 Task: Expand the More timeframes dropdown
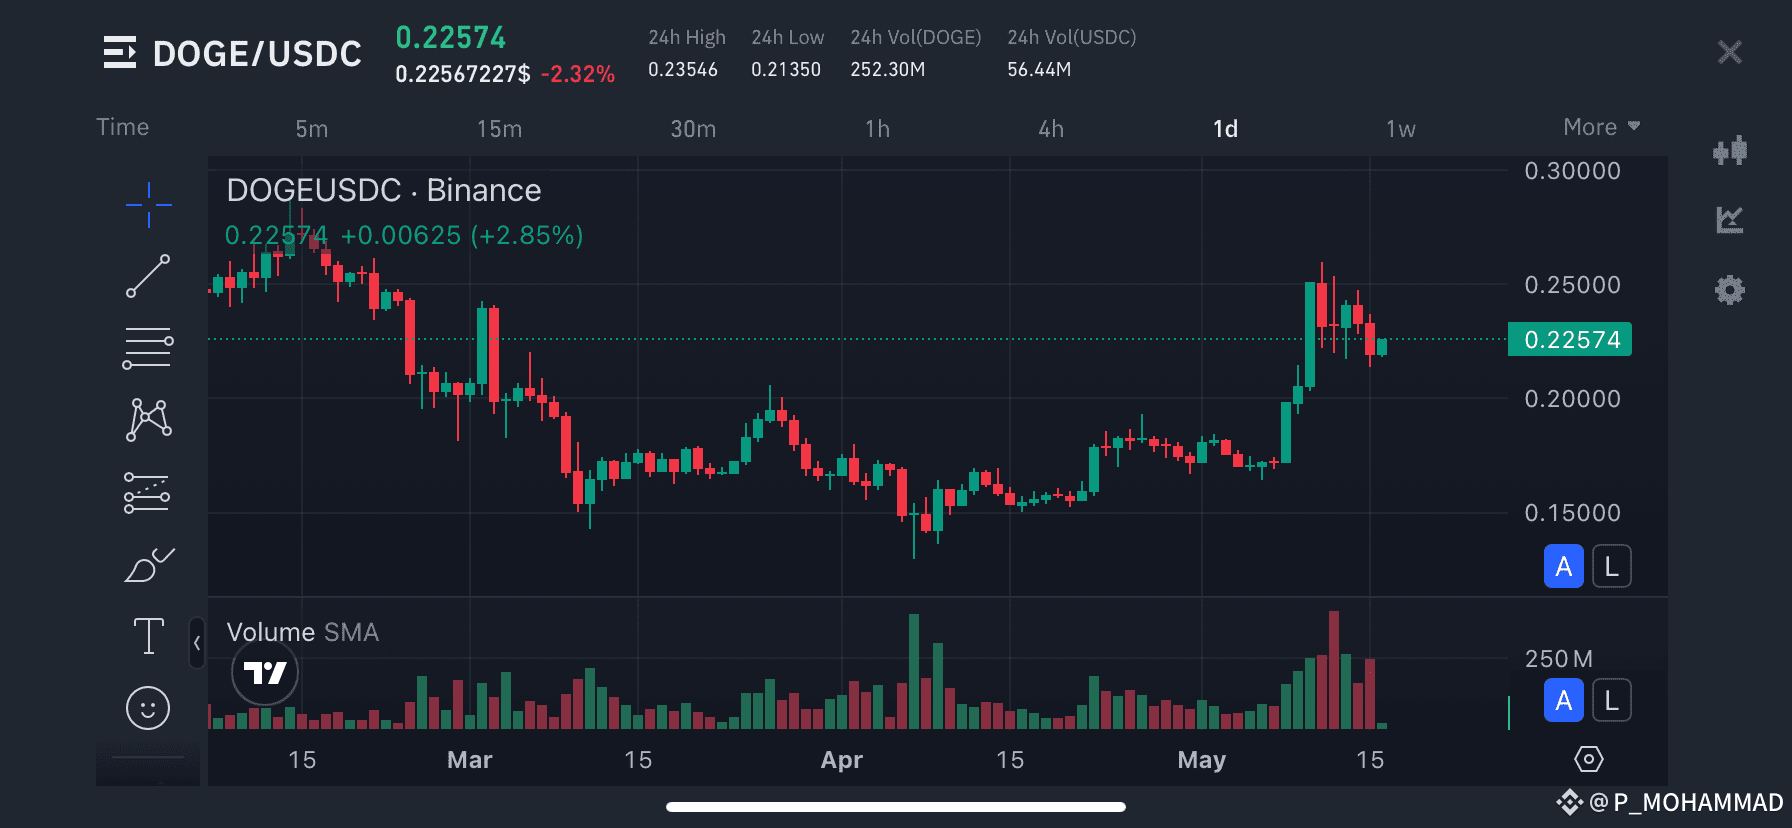[x=1602, y=127]
